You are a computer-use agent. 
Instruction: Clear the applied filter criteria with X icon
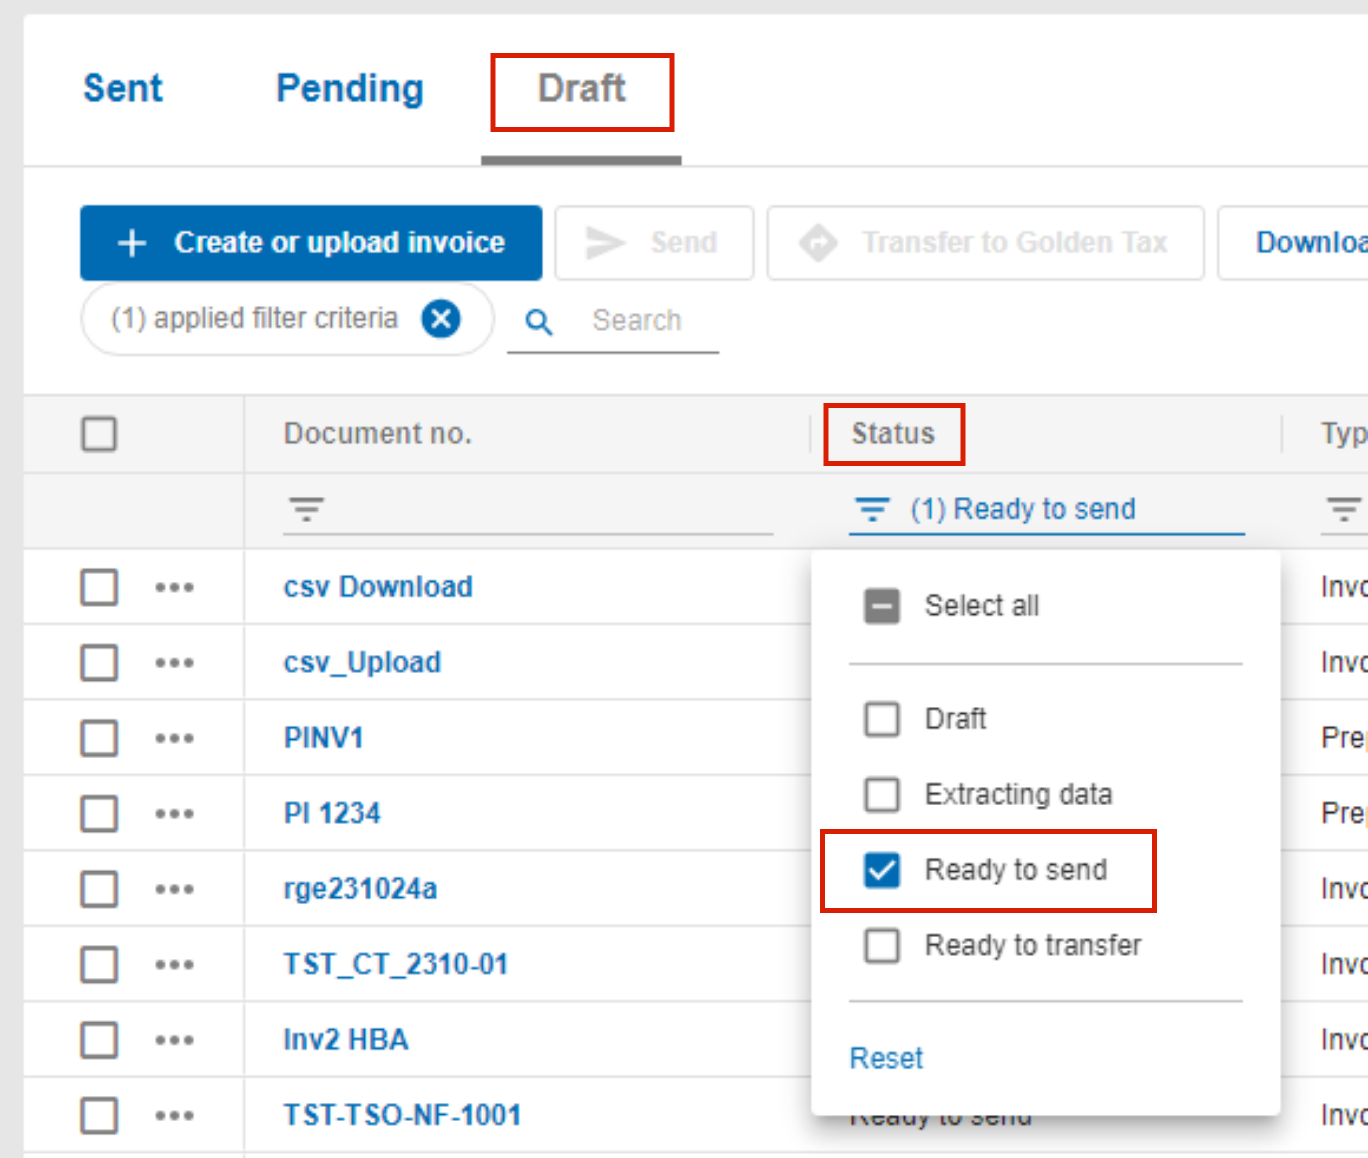coord(441,319)
